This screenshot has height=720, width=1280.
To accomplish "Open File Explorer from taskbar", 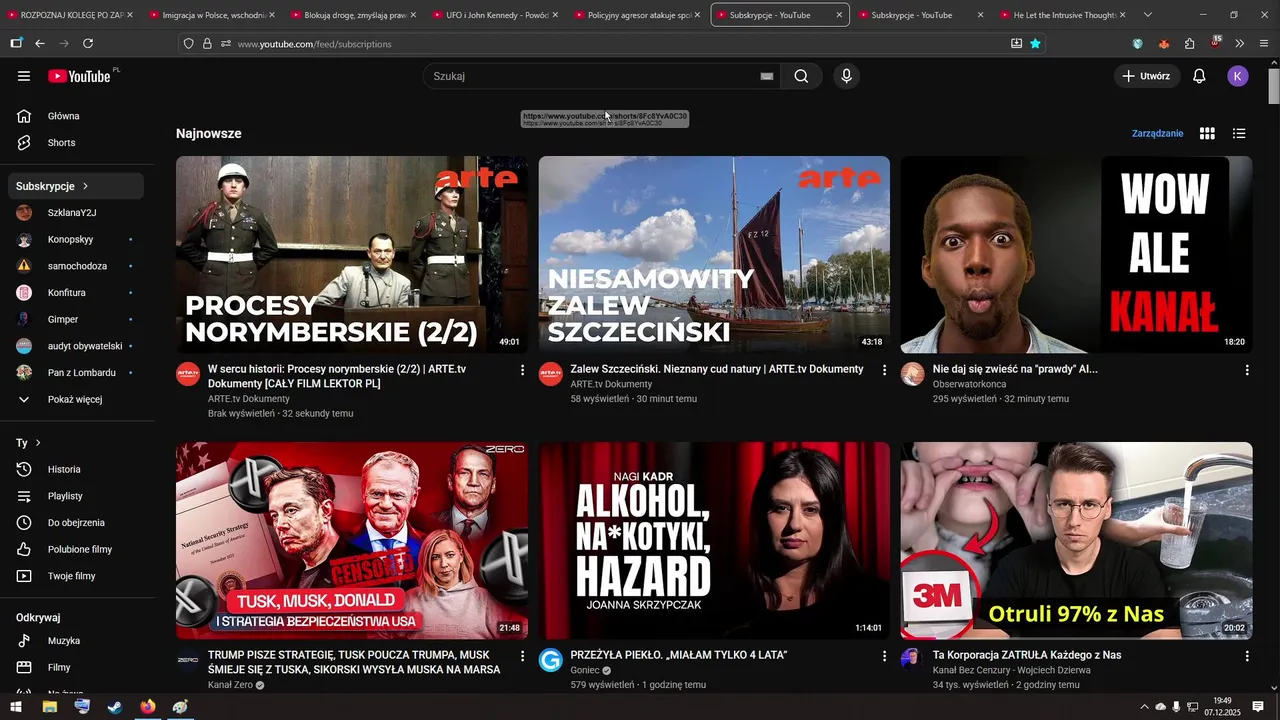I will point(49,707).
